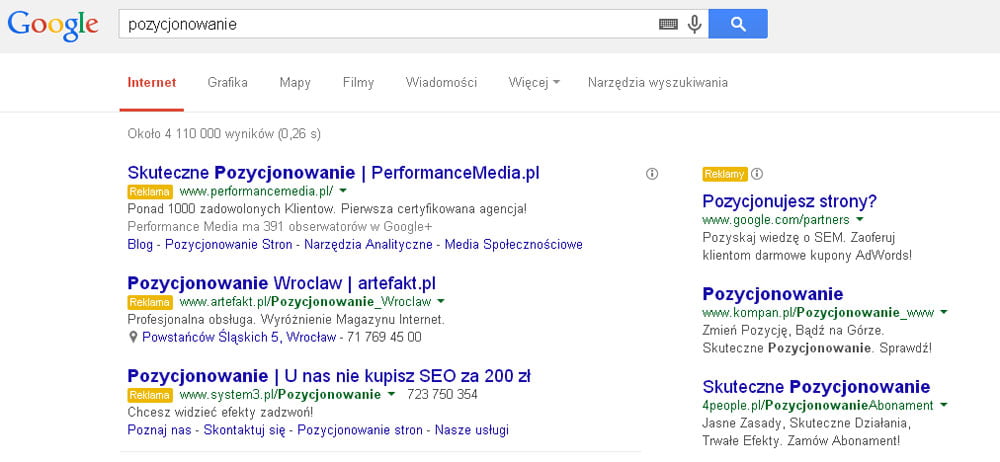Expand arrow next to www.performancemedia.pl/
Viewport: 1000px width, 462px height.
tap(343, 191)
